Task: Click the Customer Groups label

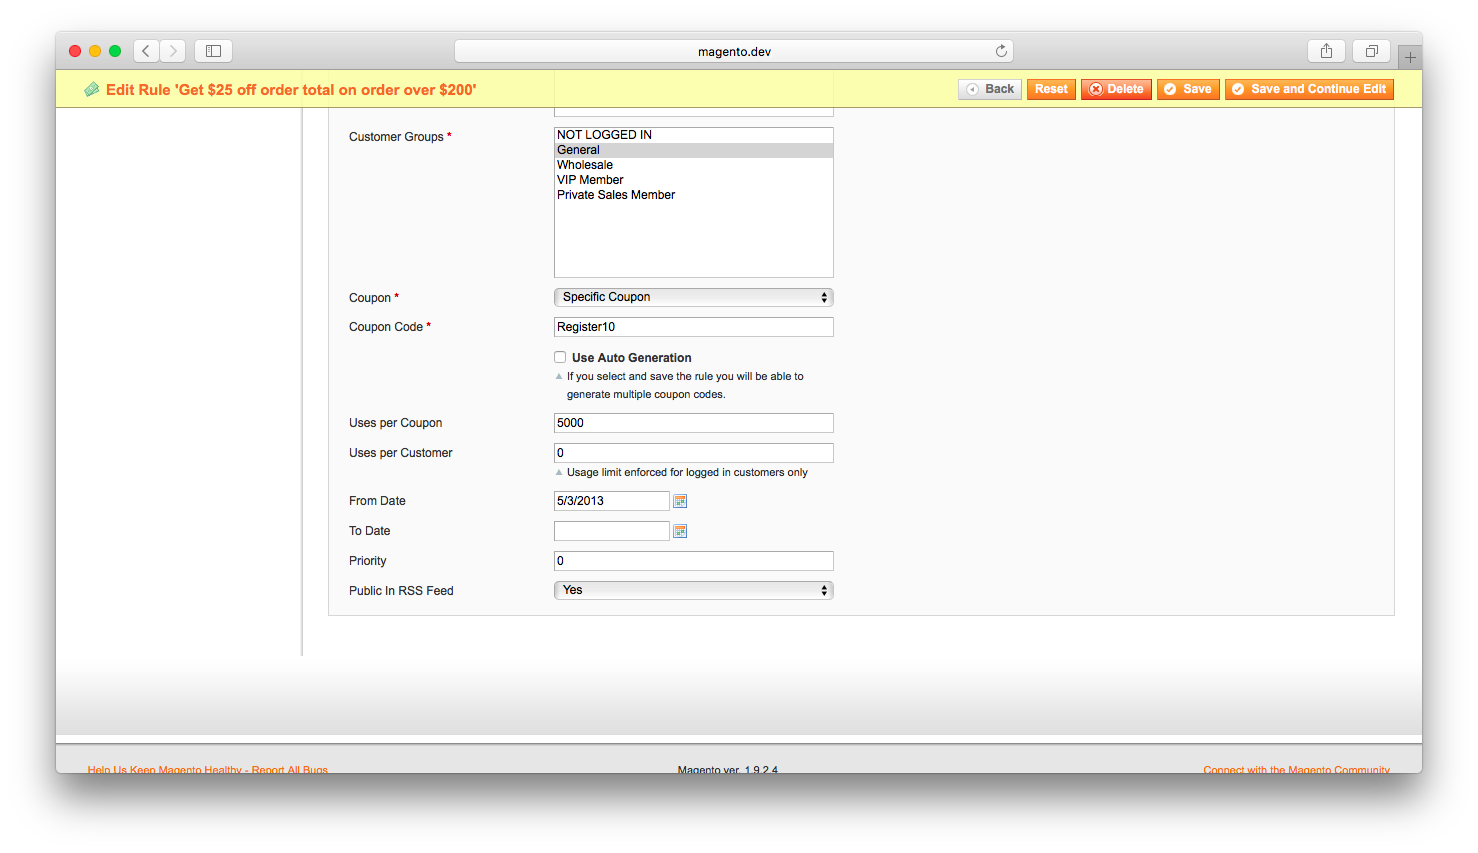Action: pos(400,137)
